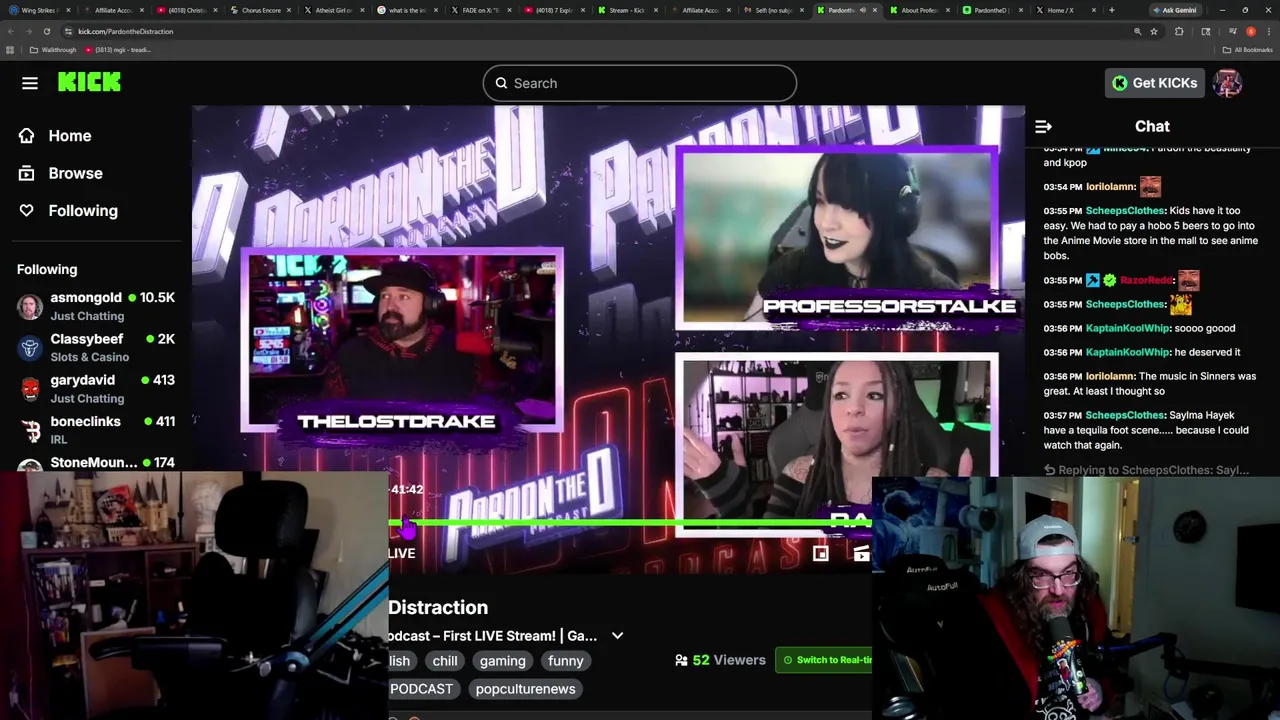This screenshot has height=720, width=1280.
Task: Click asmongold's channel avatar
Action: coord(30,306)
